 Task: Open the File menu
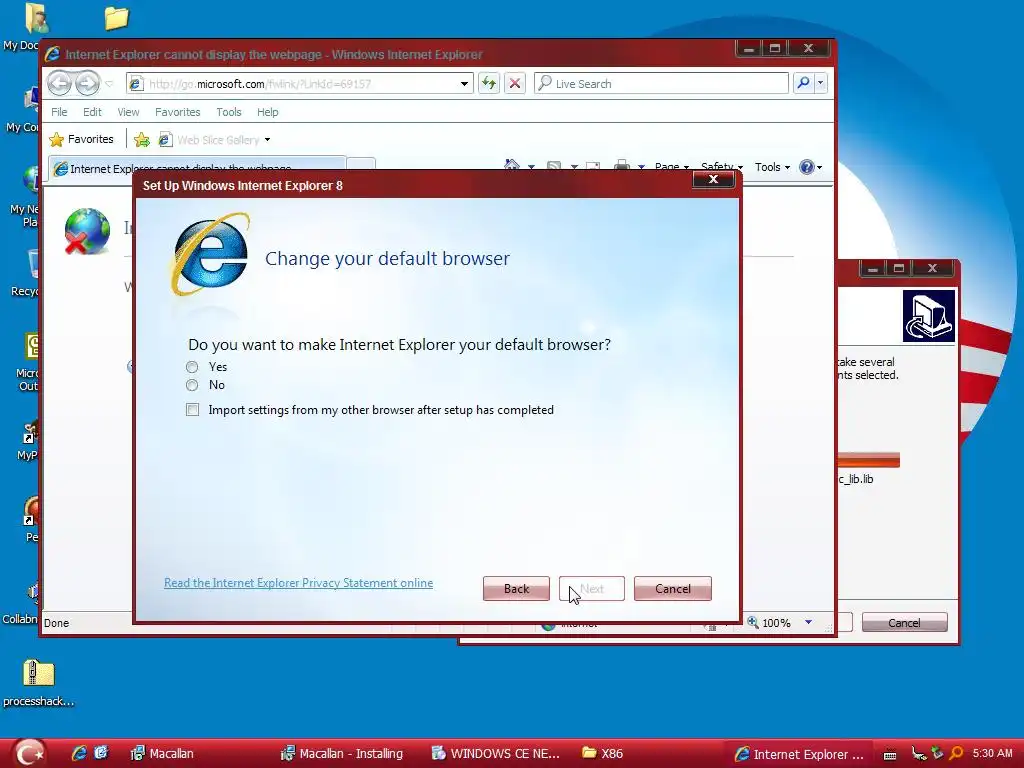59,112
